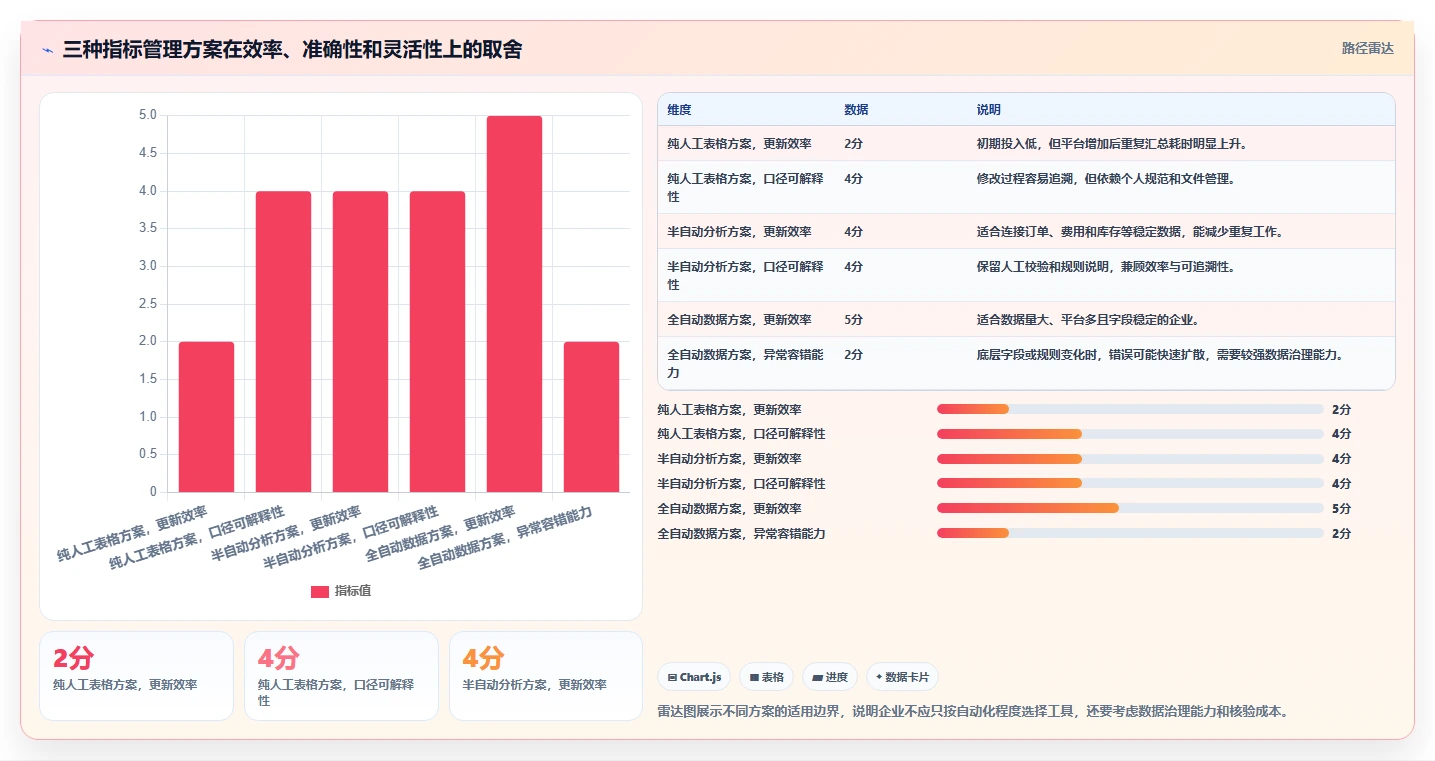Click the 数据卡片 tag
This screenshot has width=1435, height=761.
point(902,677)
